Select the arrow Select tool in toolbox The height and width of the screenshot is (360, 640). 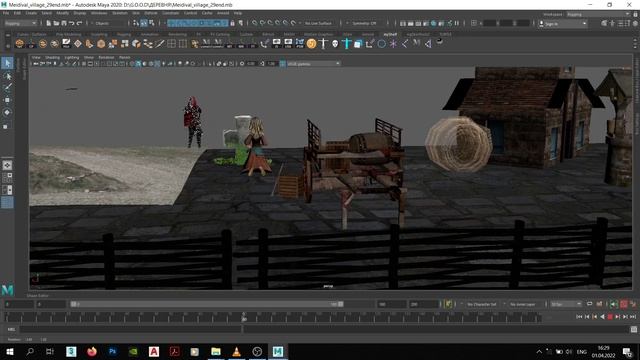tap(7, 63)
